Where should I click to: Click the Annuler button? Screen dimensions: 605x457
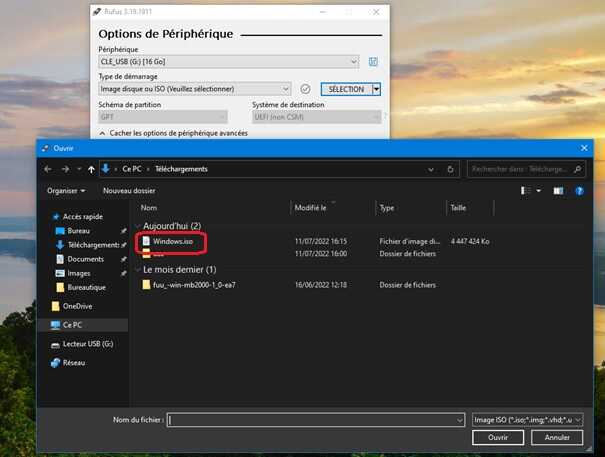pos(557,438)
